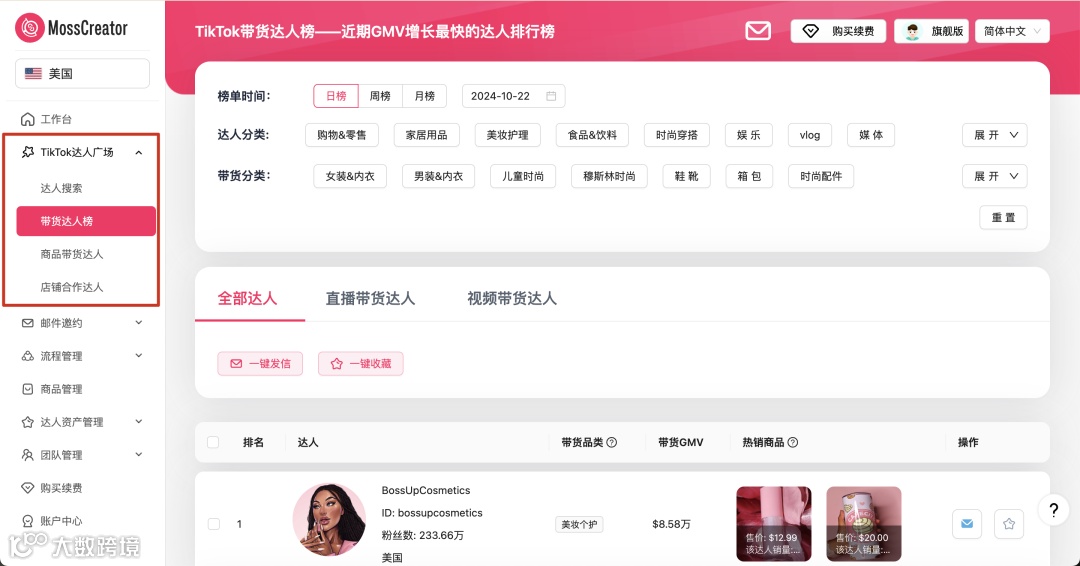Open the 简体中文 language dropdown
1080x566 pixels.
pyautogui.click(x=1012, y=31)
